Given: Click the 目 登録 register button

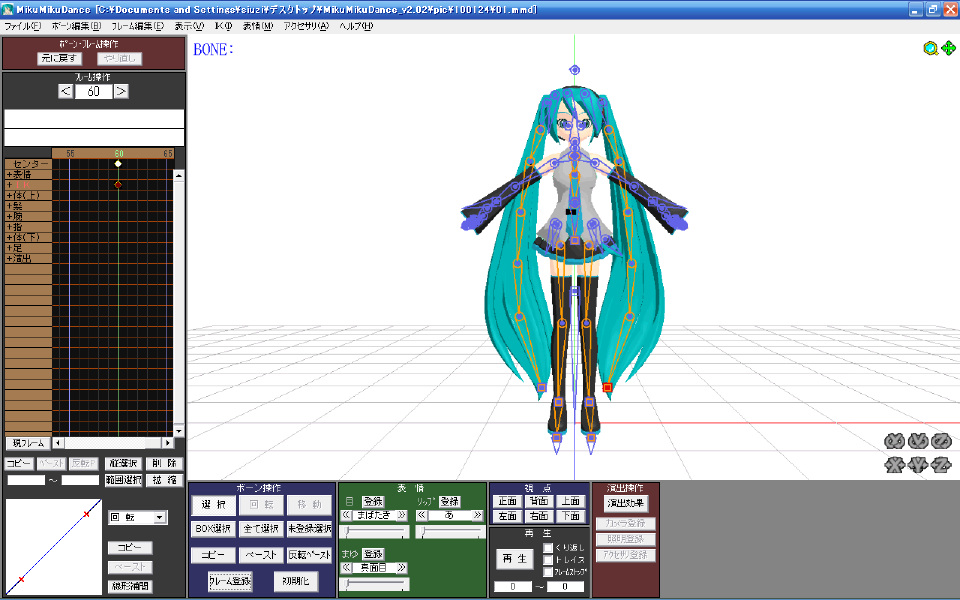Looking at the screenshot, I should (x=373, y=501).
